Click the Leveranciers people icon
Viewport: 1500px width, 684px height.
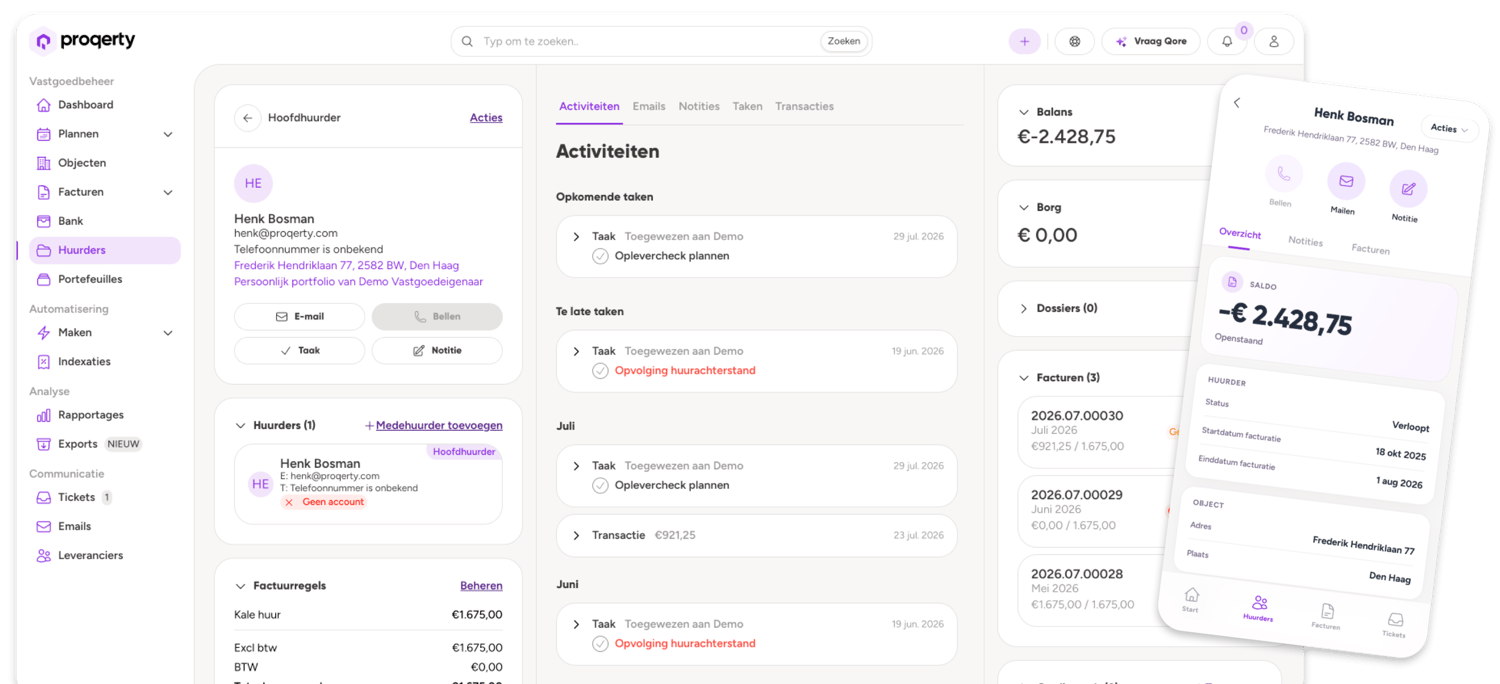(x=43, y=555)
